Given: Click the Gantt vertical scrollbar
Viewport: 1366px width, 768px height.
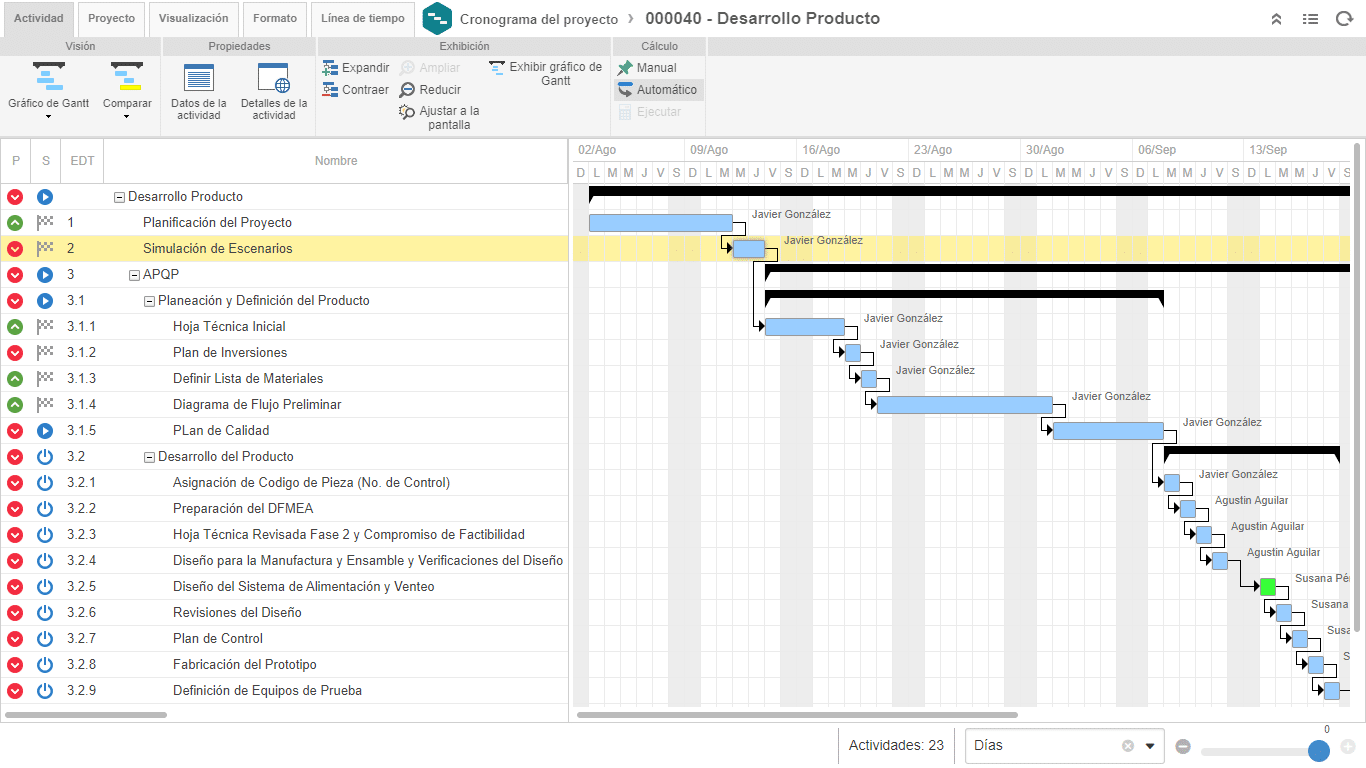Looking at the screenshot, I should point(1357,388).
